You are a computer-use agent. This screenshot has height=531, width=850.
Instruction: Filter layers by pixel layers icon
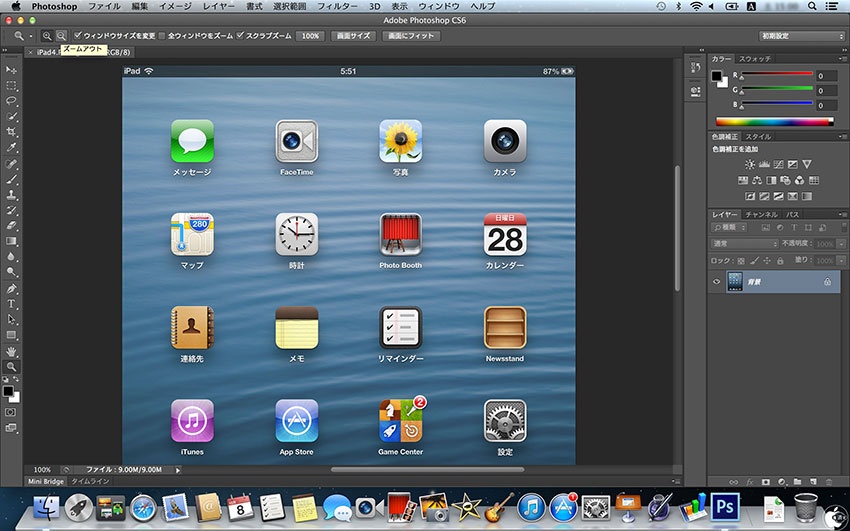[x=766, y=228]
